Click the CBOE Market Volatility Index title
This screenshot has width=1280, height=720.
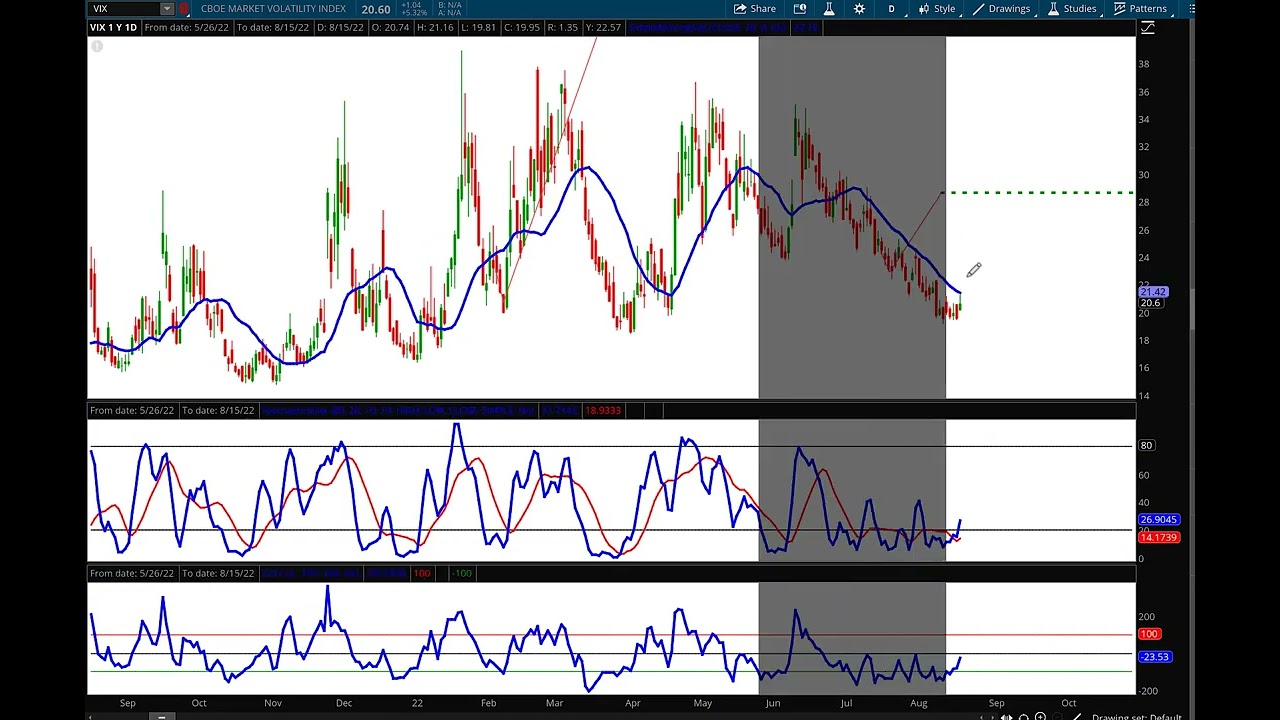tap(273, 9)
